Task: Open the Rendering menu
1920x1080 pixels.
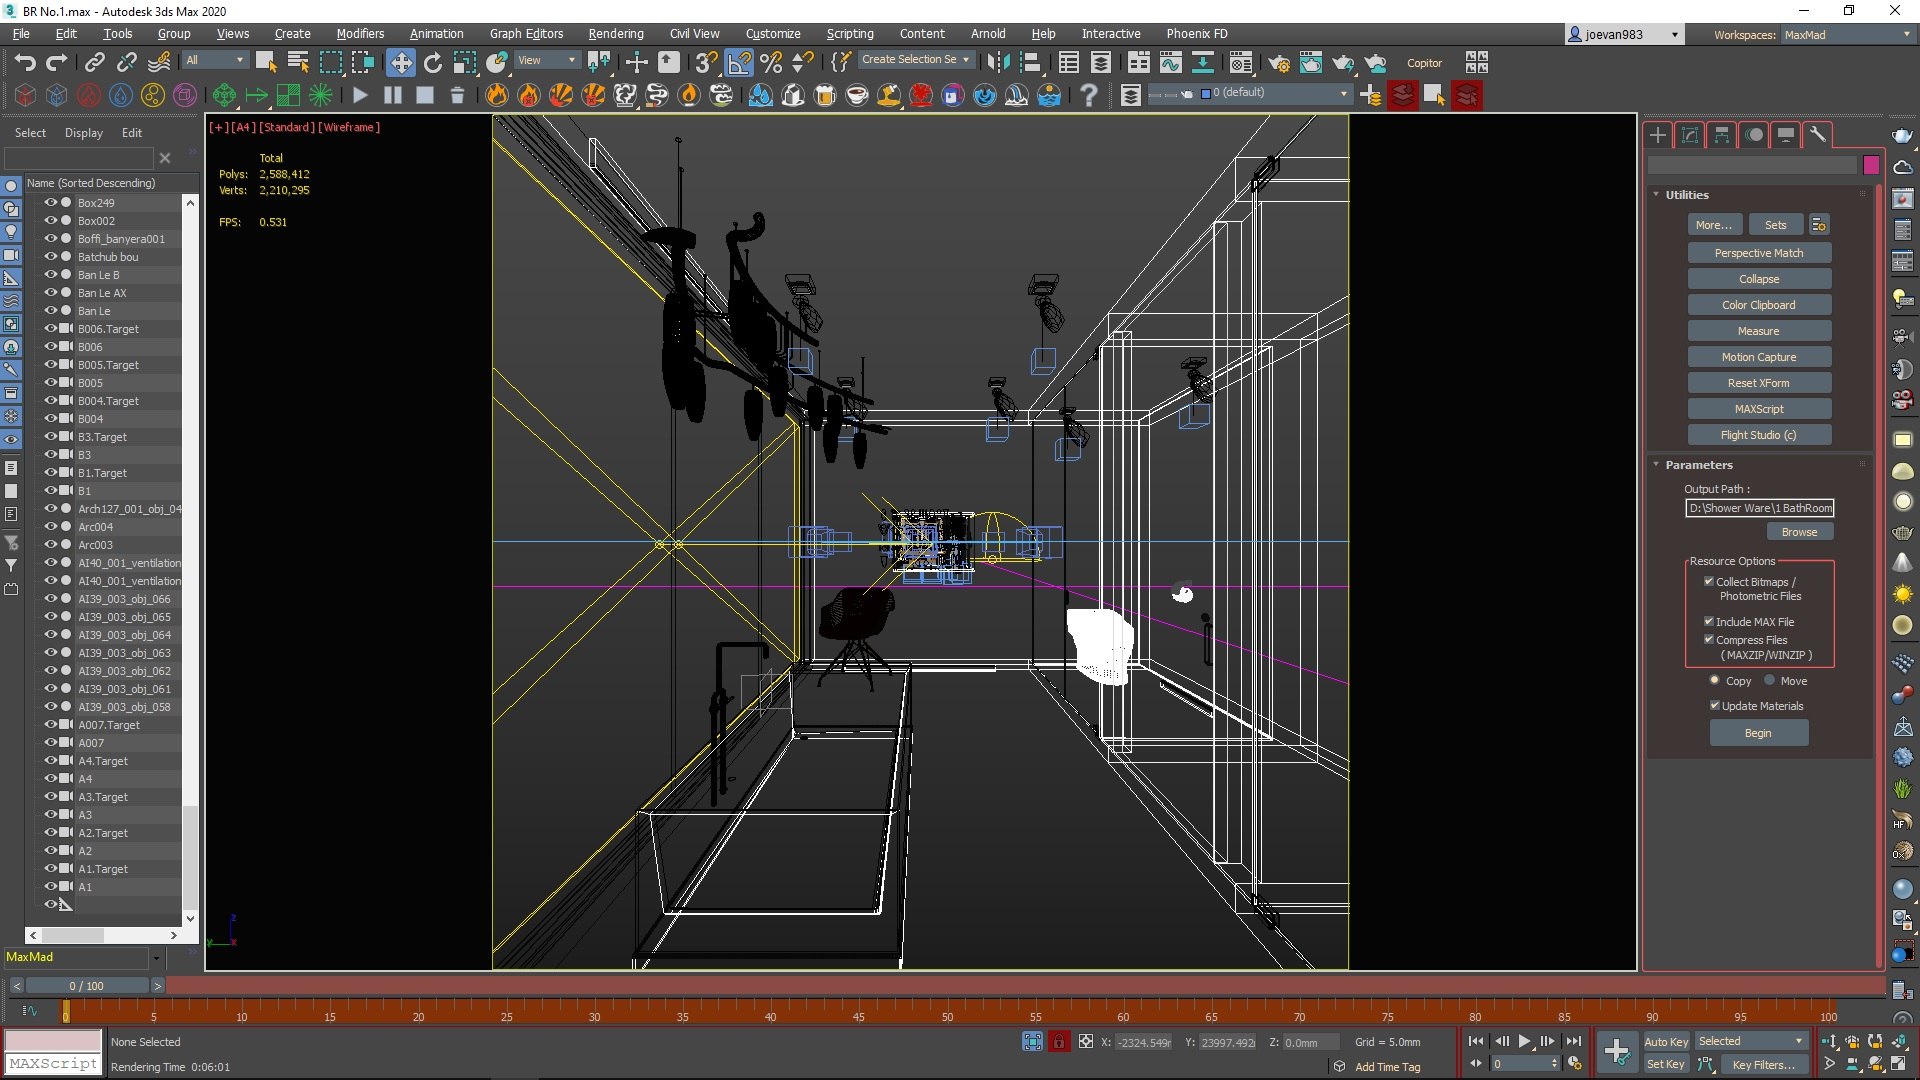Action: point(616,34)
